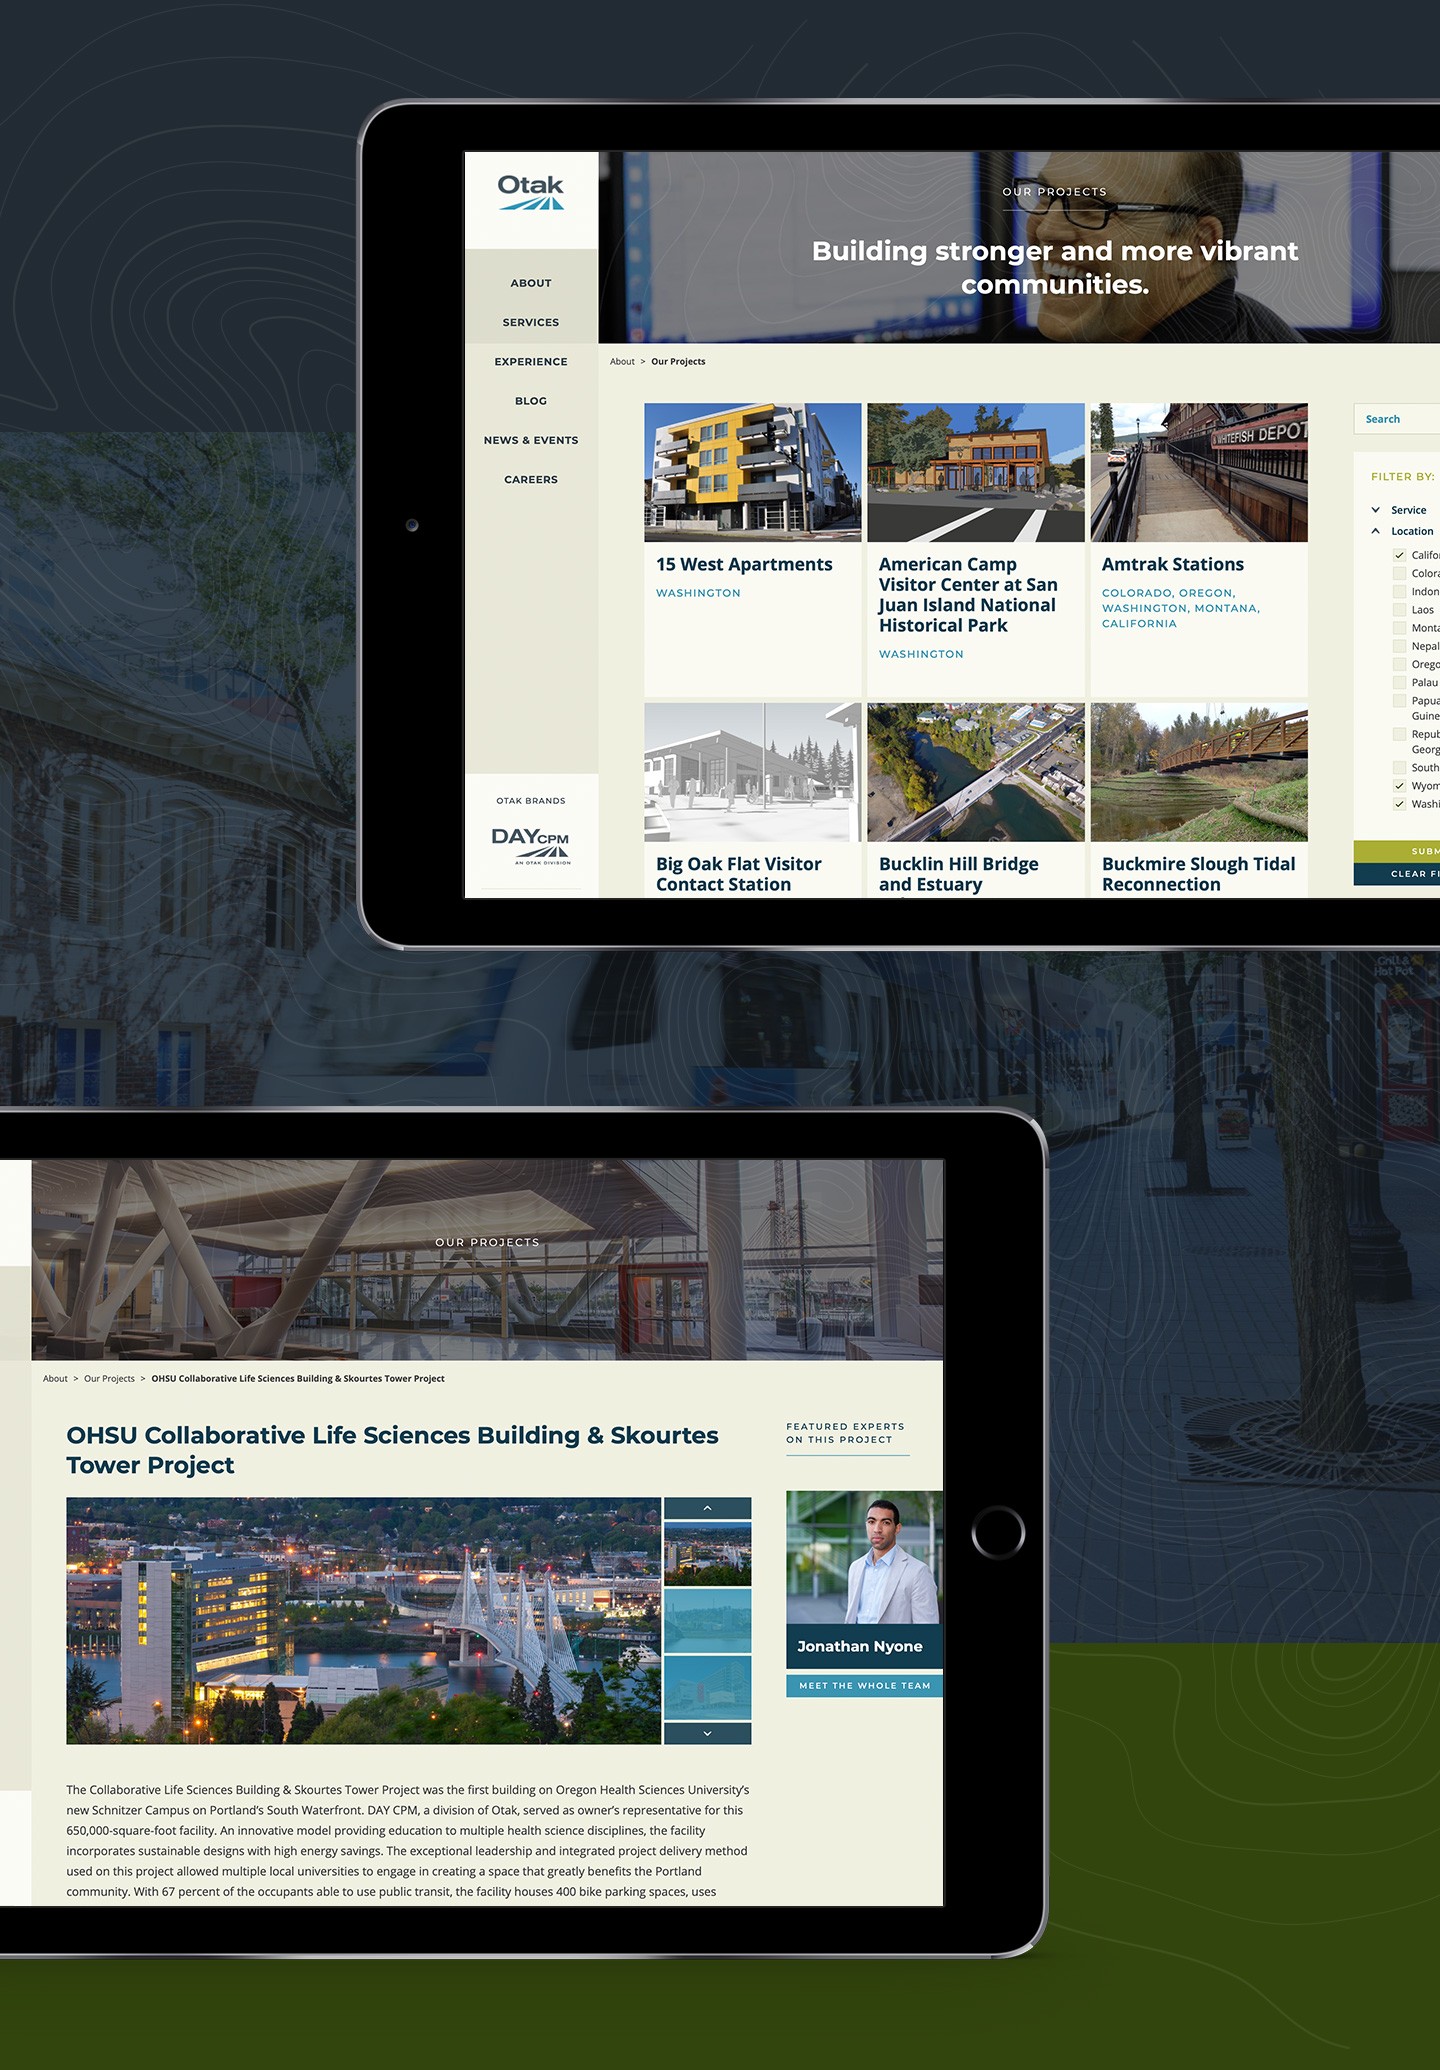Click the Meet The Whole Team button
Image resolution: width=1440 pixels, height=2070 pixels.
(x=864, y=1686)
